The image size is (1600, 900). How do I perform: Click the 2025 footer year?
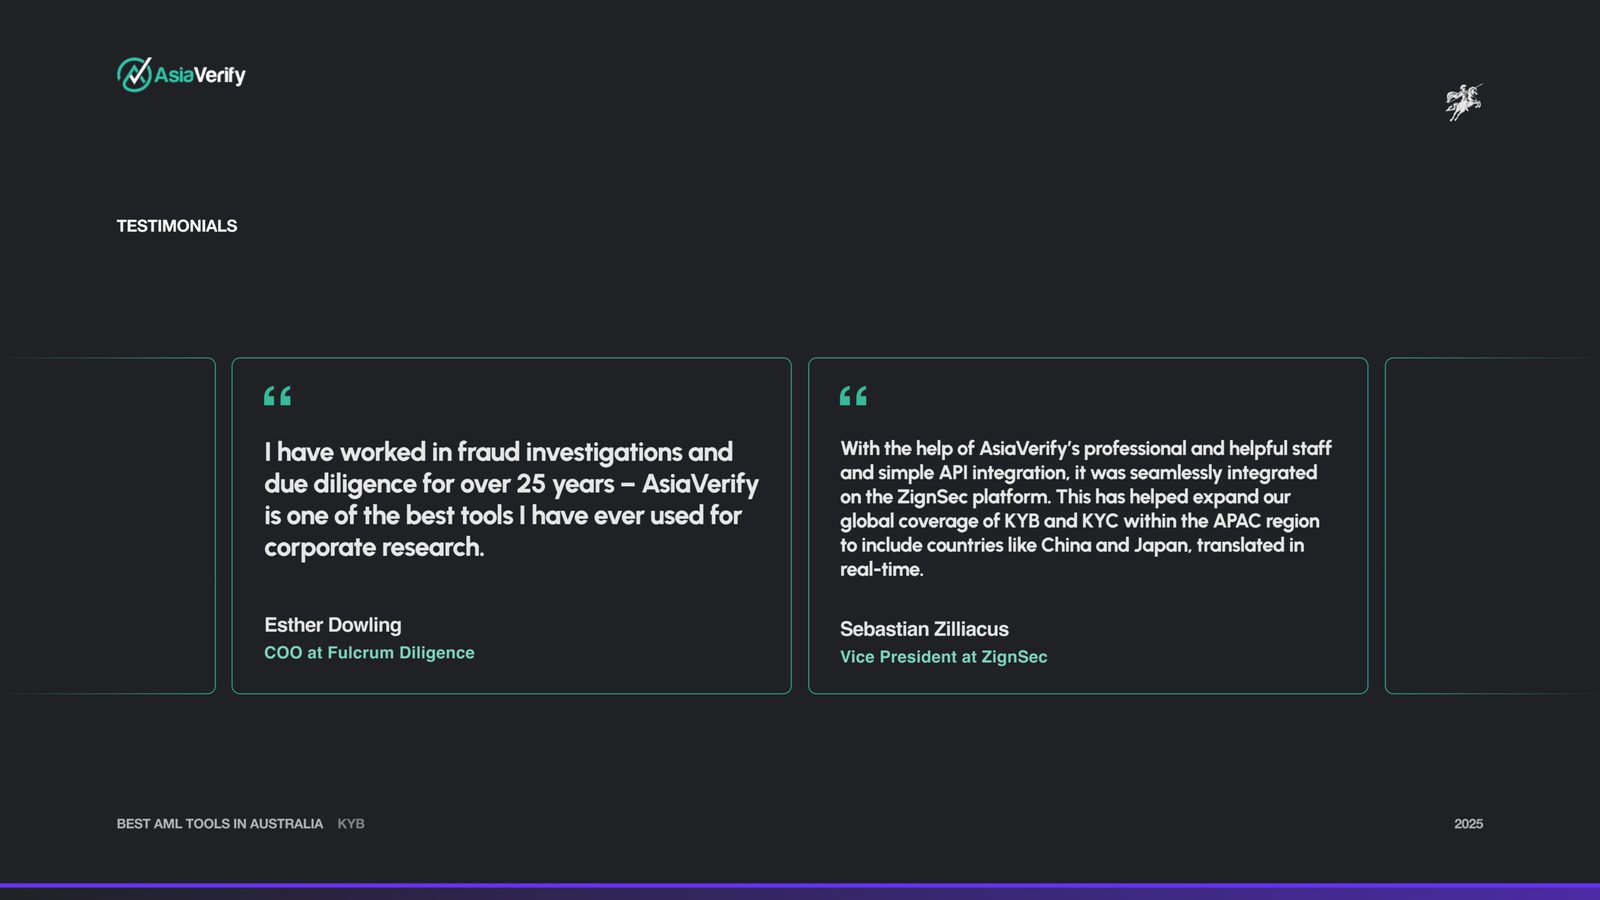click(1468, 824)
